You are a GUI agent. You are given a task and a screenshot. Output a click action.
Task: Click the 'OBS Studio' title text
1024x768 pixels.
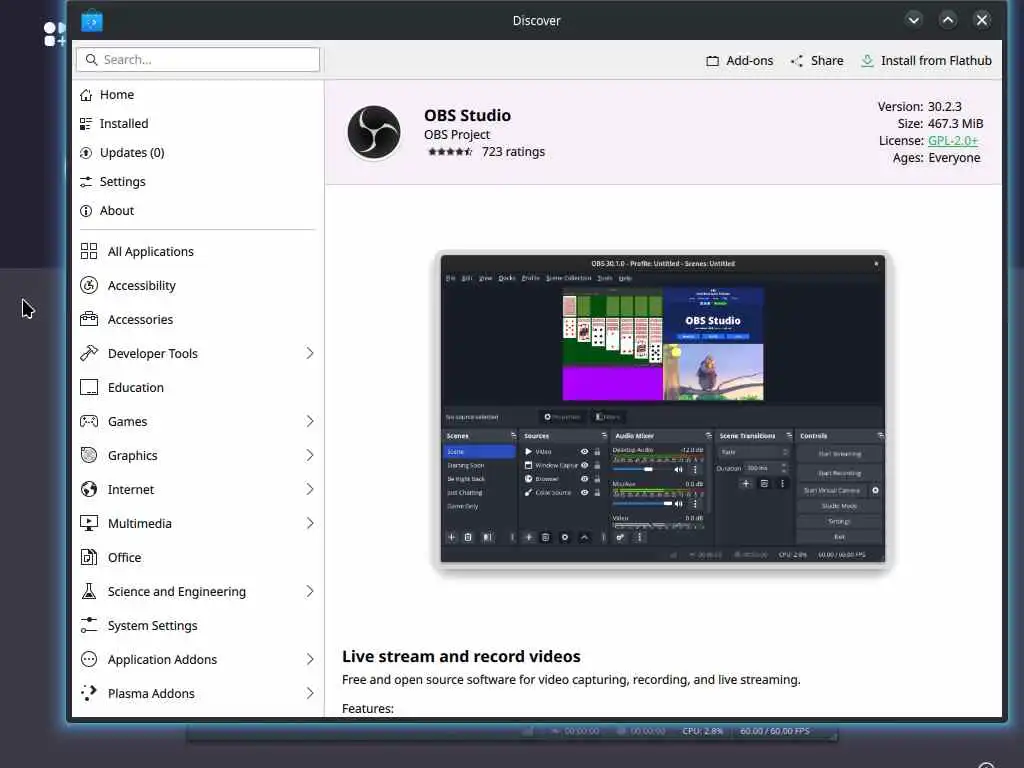click(x=468, y=116)
